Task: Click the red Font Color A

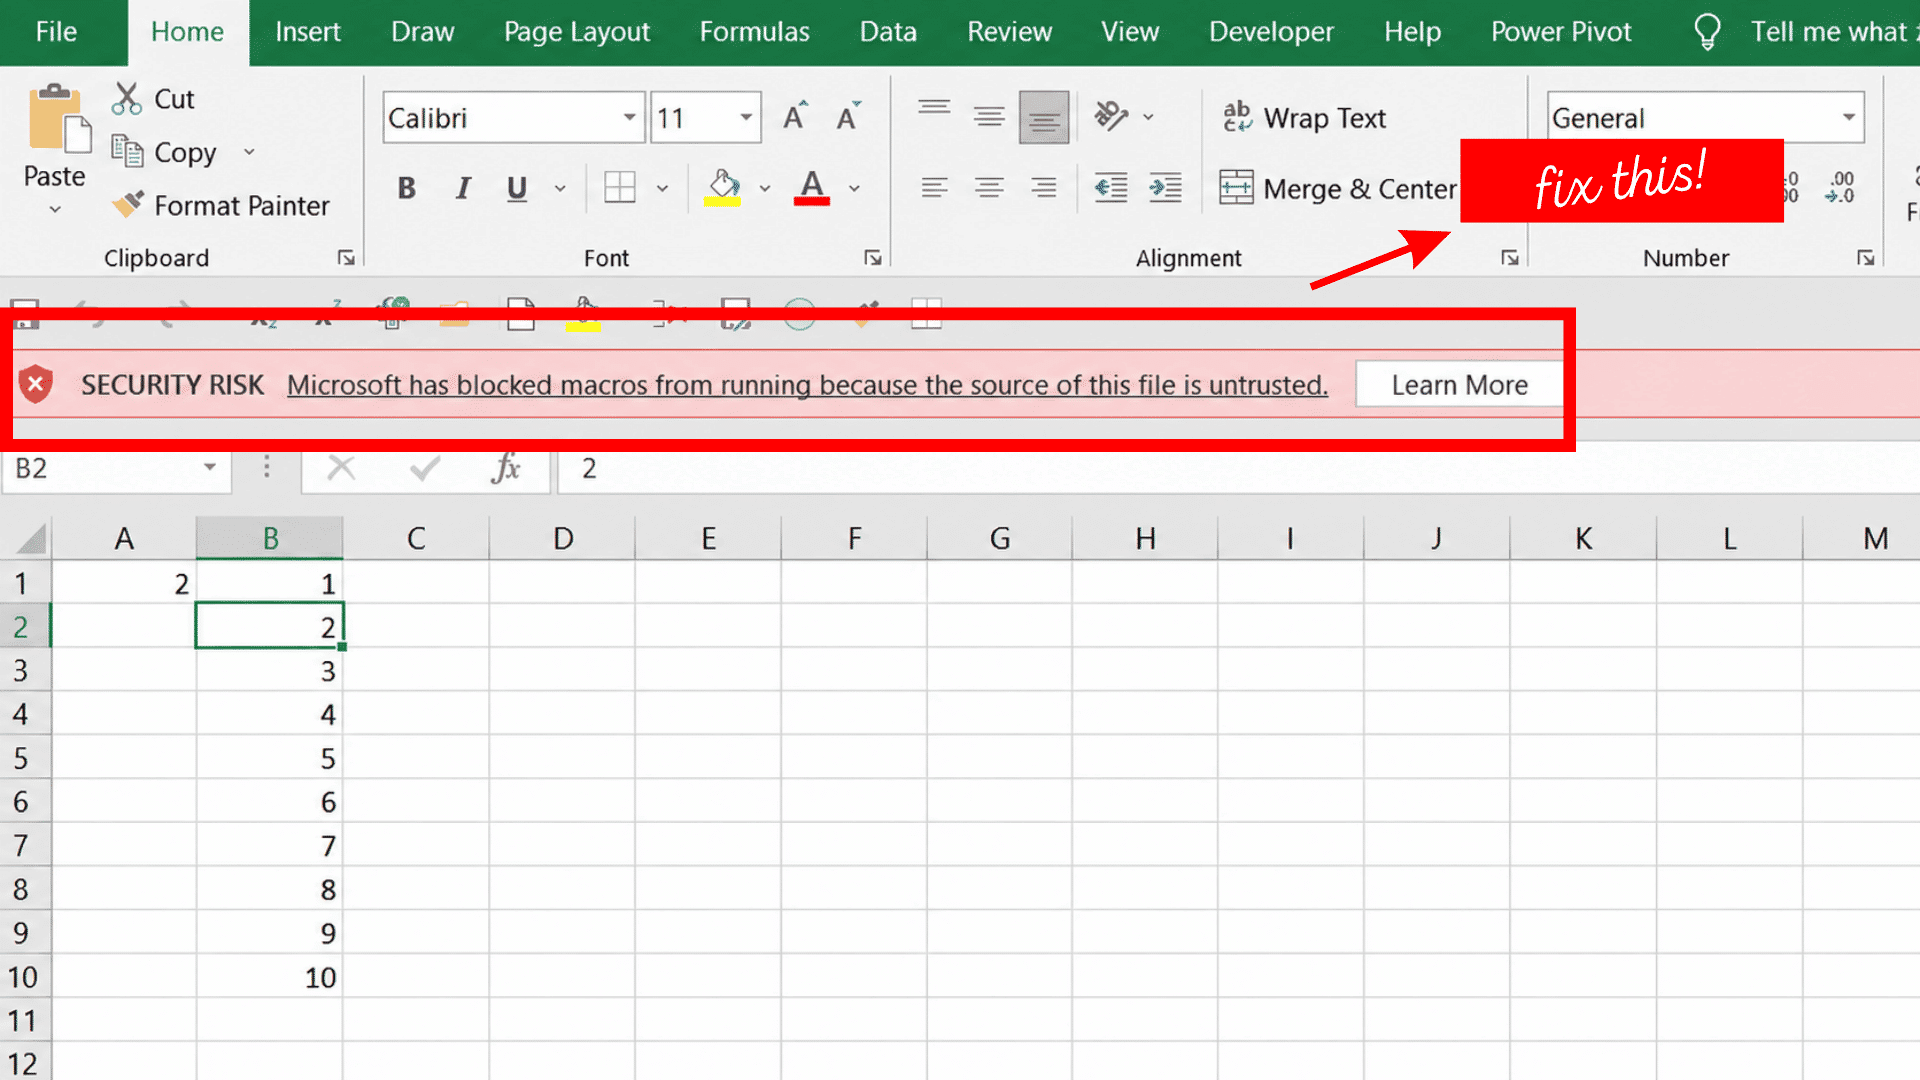Action: click(811, 186)
